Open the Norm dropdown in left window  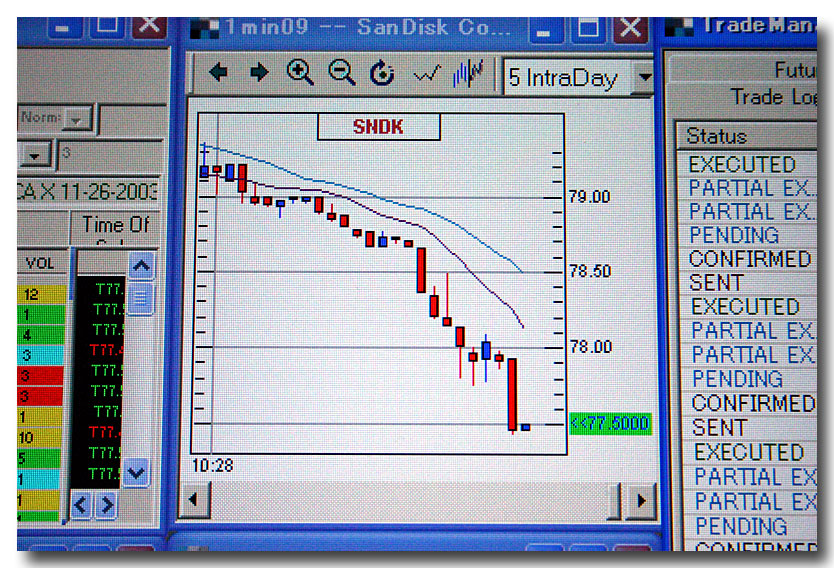click(77, 119)
